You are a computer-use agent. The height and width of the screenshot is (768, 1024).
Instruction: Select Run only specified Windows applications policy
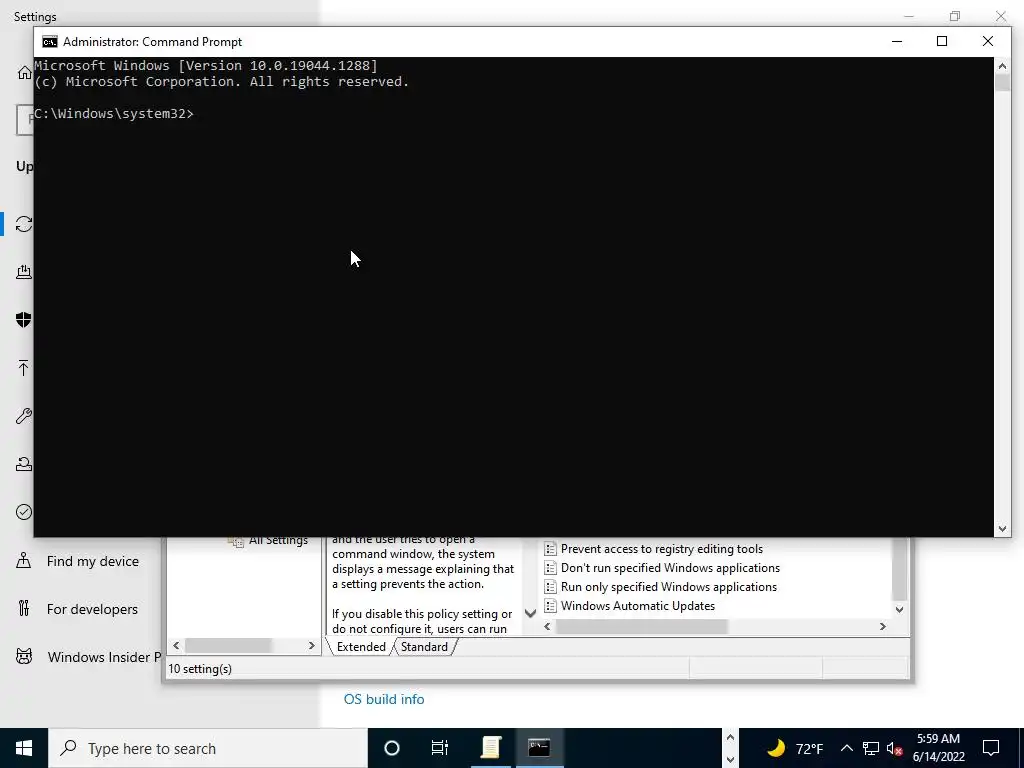pos(669,587)
